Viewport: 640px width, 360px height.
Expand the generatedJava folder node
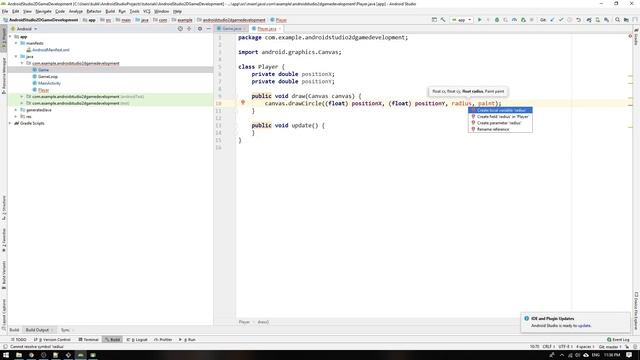tap(16, 110)
